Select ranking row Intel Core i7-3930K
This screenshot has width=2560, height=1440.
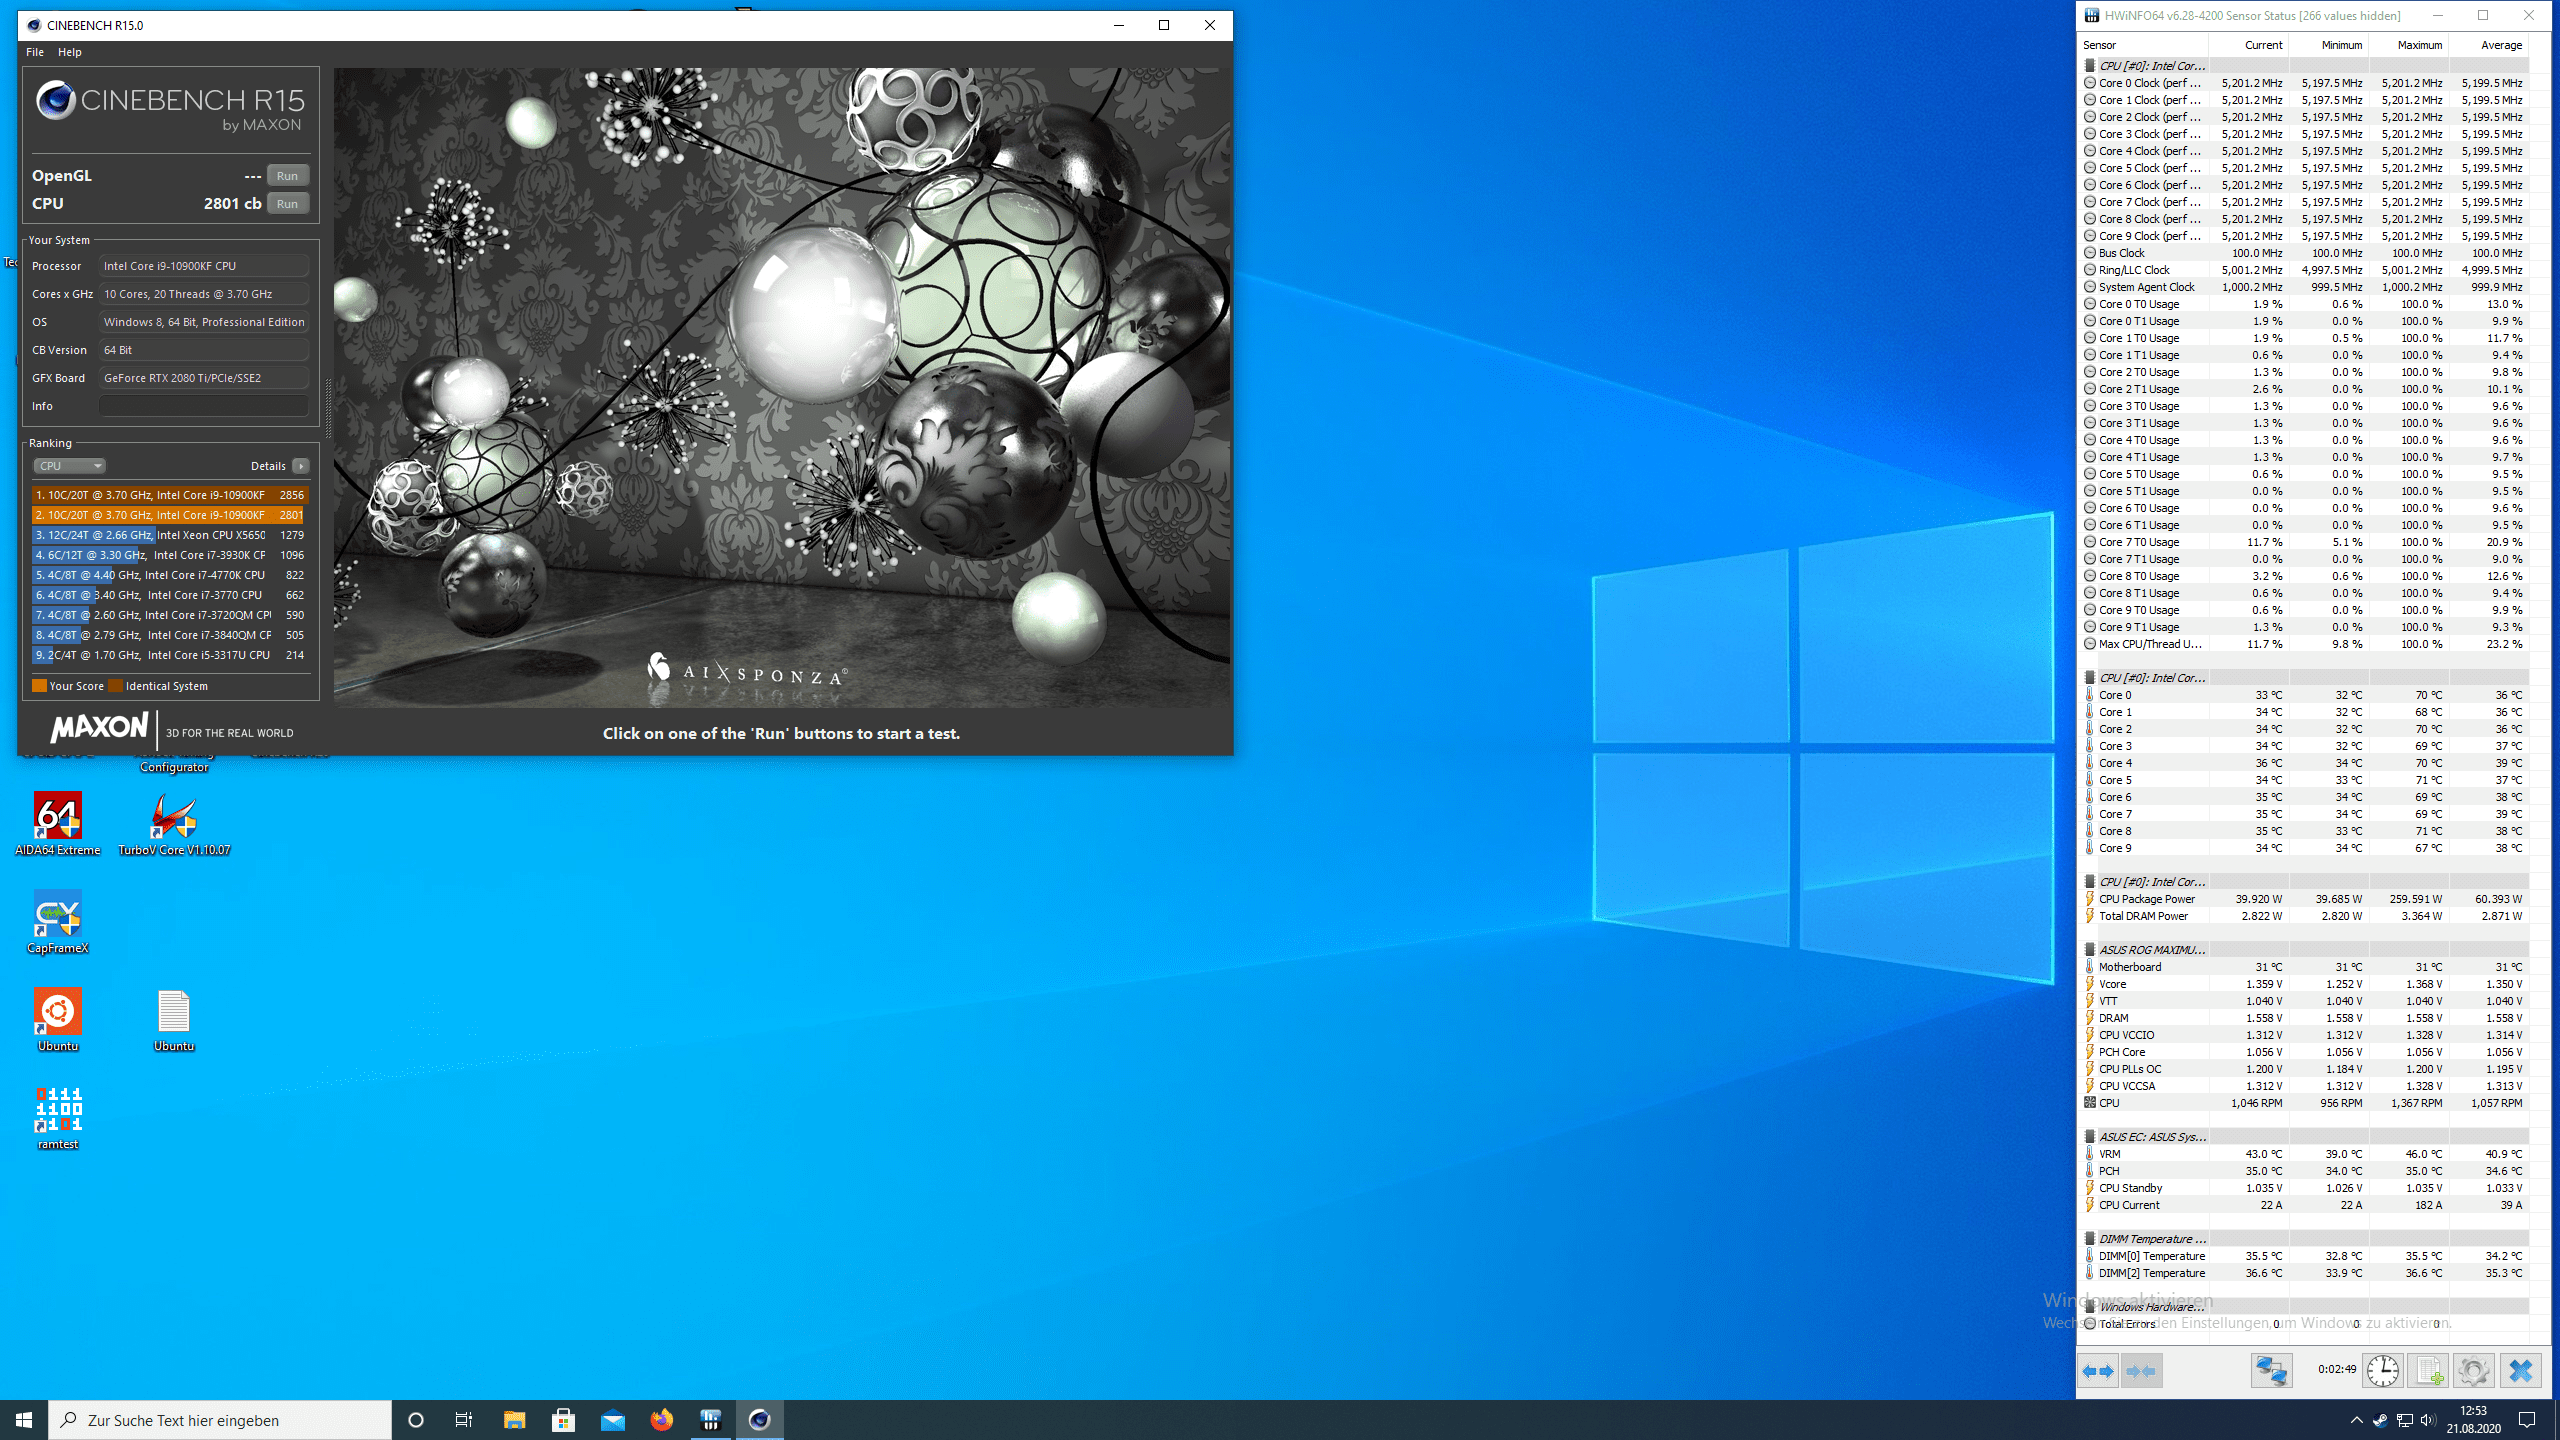[170, 555]
